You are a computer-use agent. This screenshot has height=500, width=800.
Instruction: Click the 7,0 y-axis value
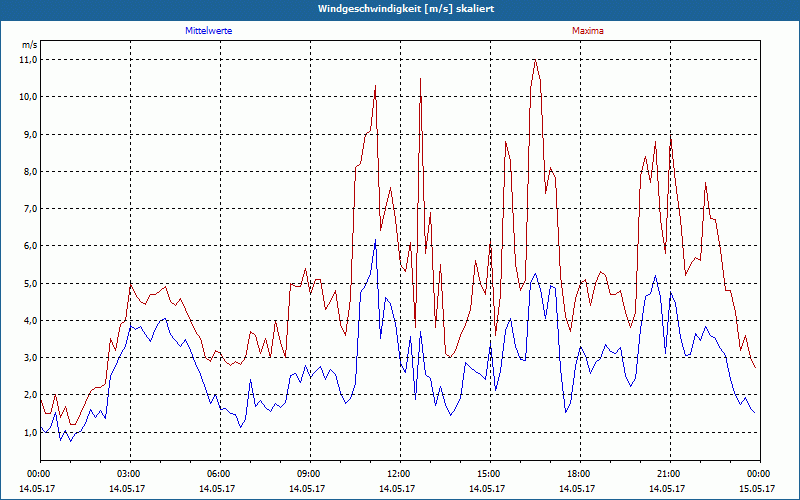pyautogui.click(x=31, y=209)
